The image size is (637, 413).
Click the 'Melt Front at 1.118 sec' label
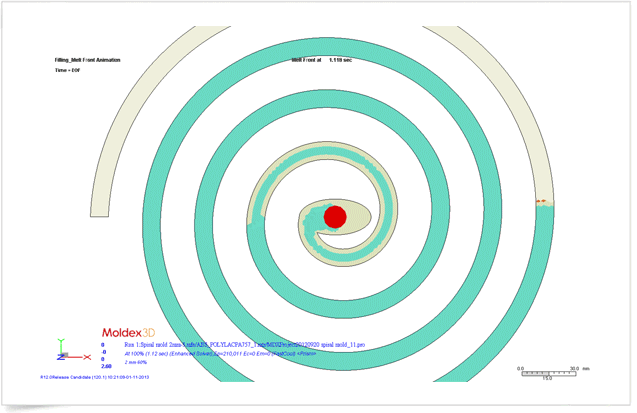coord(322,60)
